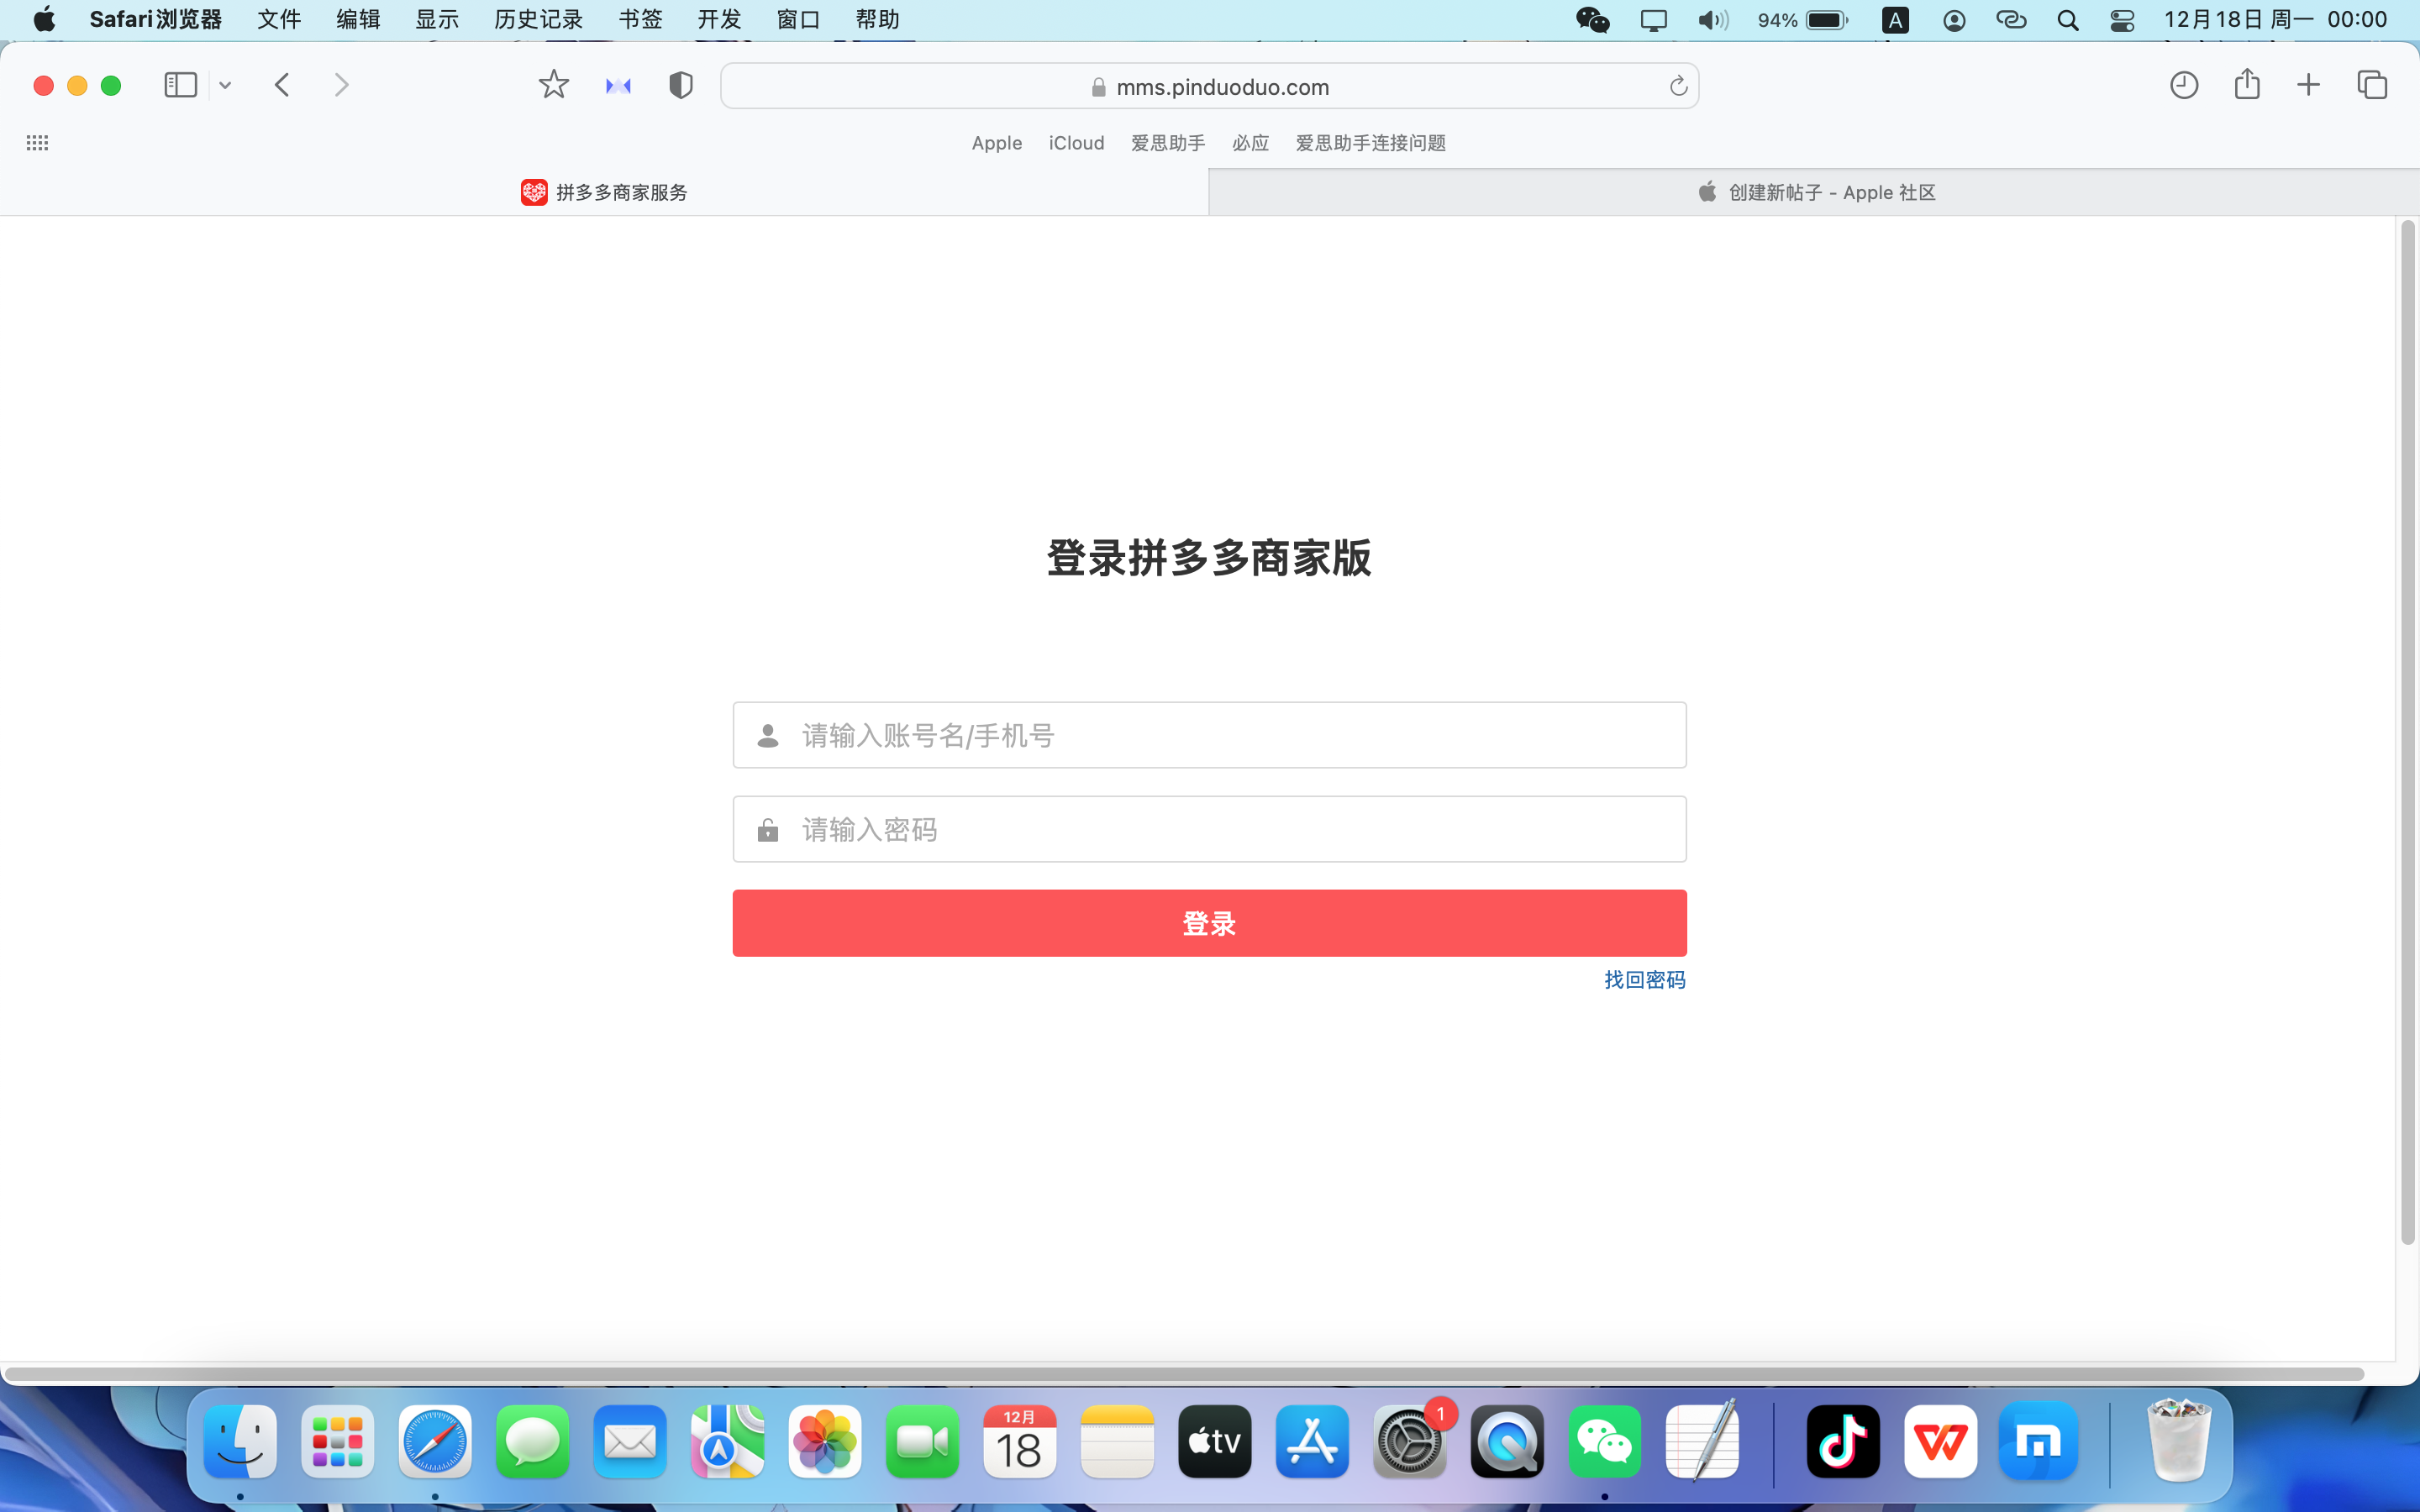2420x1512 pixels.
Task: Show tab overview icon
Action: 2372,85
